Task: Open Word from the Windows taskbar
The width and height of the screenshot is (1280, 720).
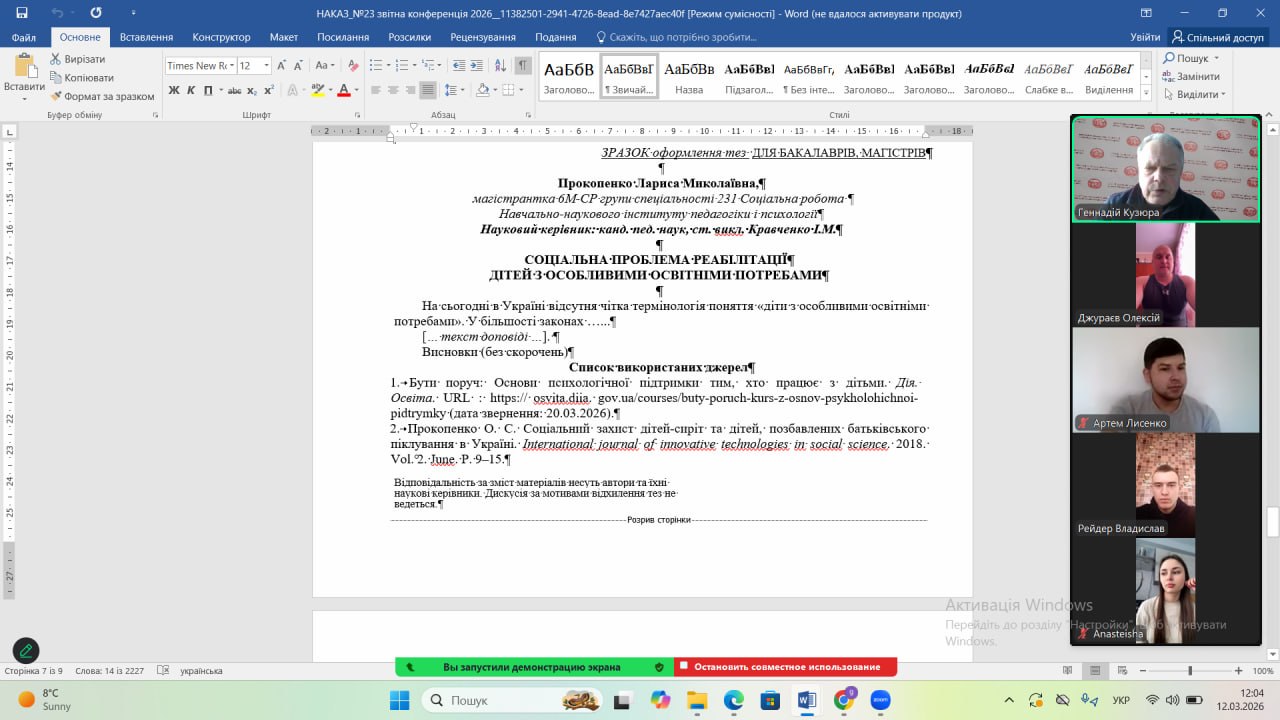Action: pyautogui.click(x=806, y=701)
